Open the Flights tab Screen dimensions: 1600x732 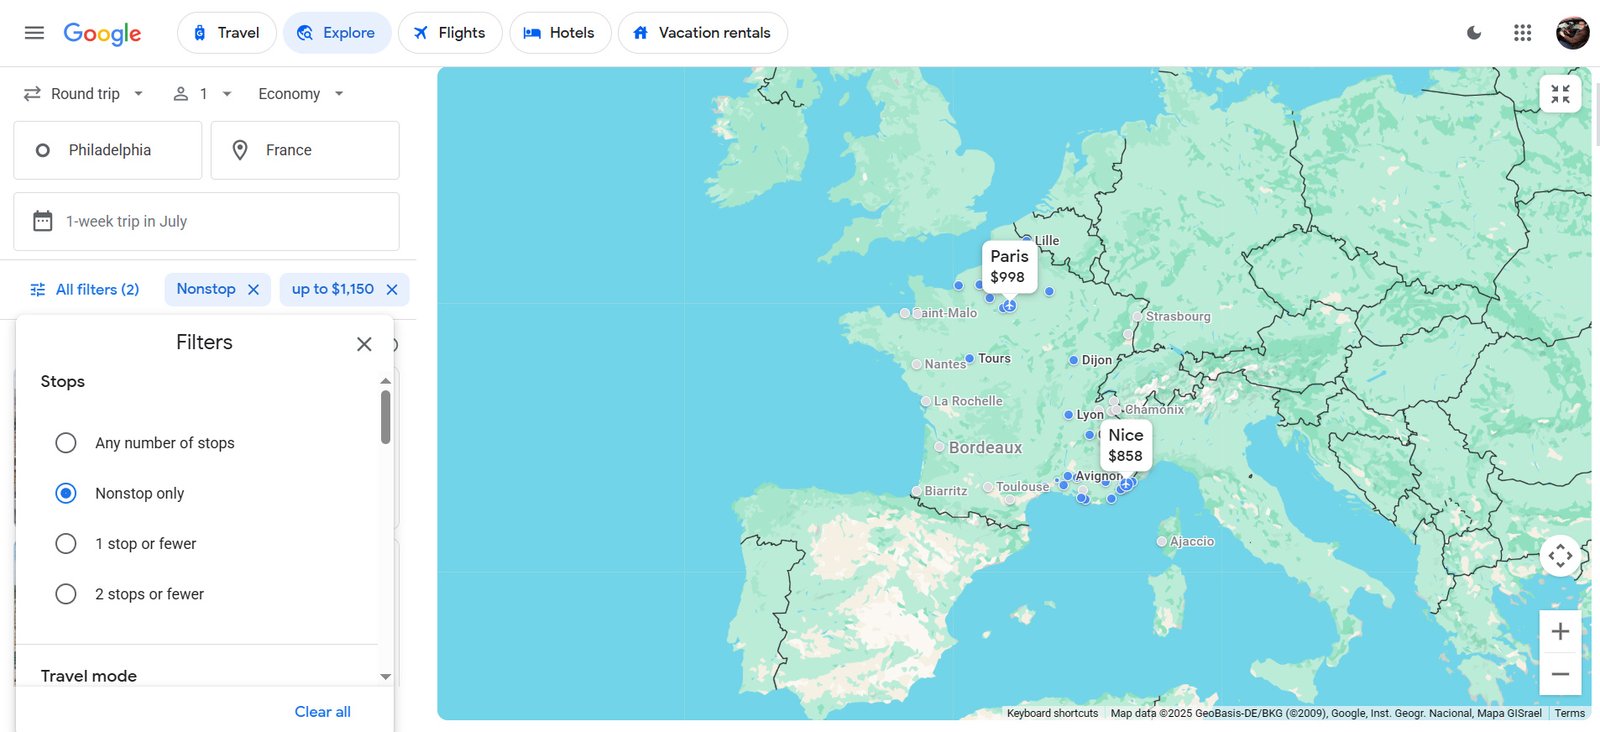coord(450,33)
